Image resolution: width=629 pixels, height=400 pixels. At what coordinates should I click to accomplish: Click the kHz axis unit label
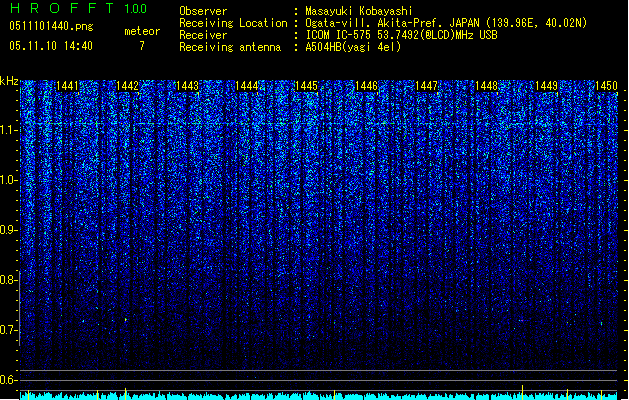[9, 81]
